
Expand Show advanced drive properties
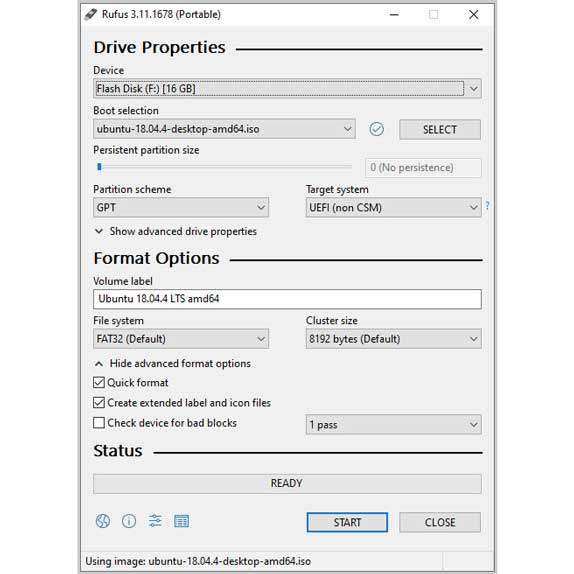coord(176,231)
